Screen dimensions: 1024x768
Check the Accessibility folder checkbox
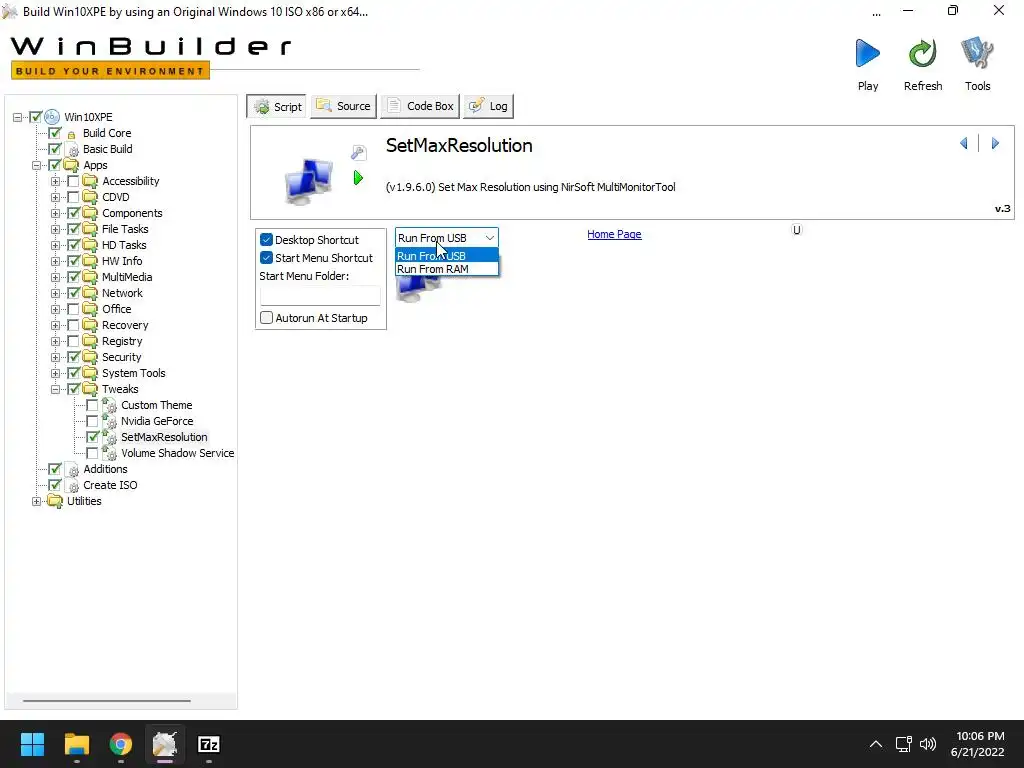[73, 182]
